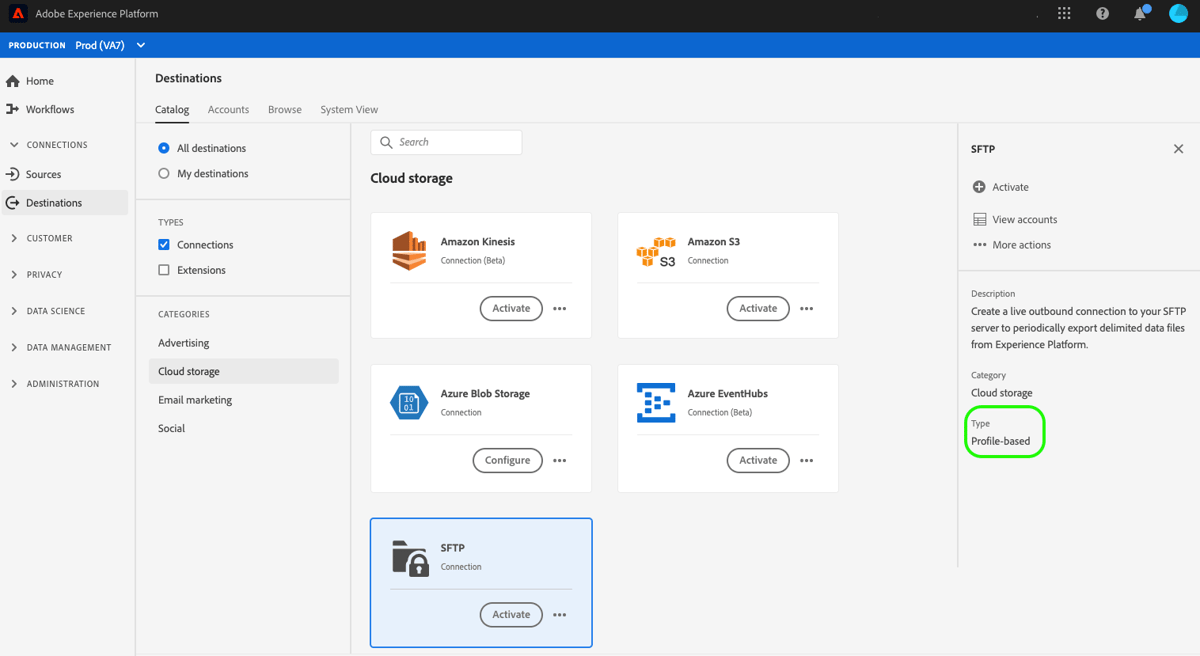The height and width of the screenshot is (656, 1200).
Task: Open the app switcher grid icon
Action: 1064,13
